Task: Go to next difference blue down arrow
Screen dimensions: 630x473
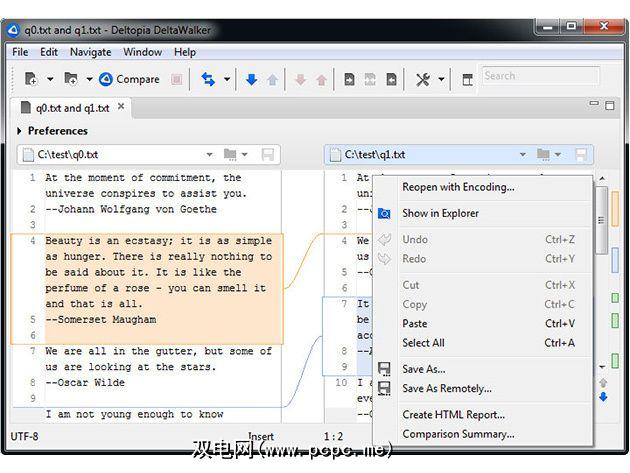Action: pyautogui.click(x=252, y=80)
